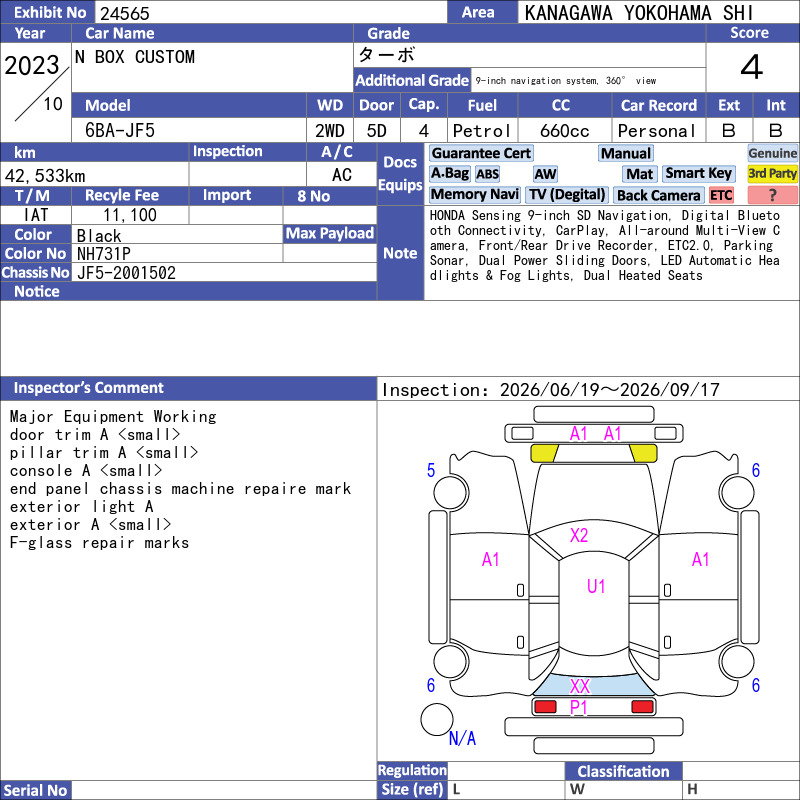This screenshot has height=800, width=800.
Task: Select the AW equipment badge
Action: pos(545,174)
